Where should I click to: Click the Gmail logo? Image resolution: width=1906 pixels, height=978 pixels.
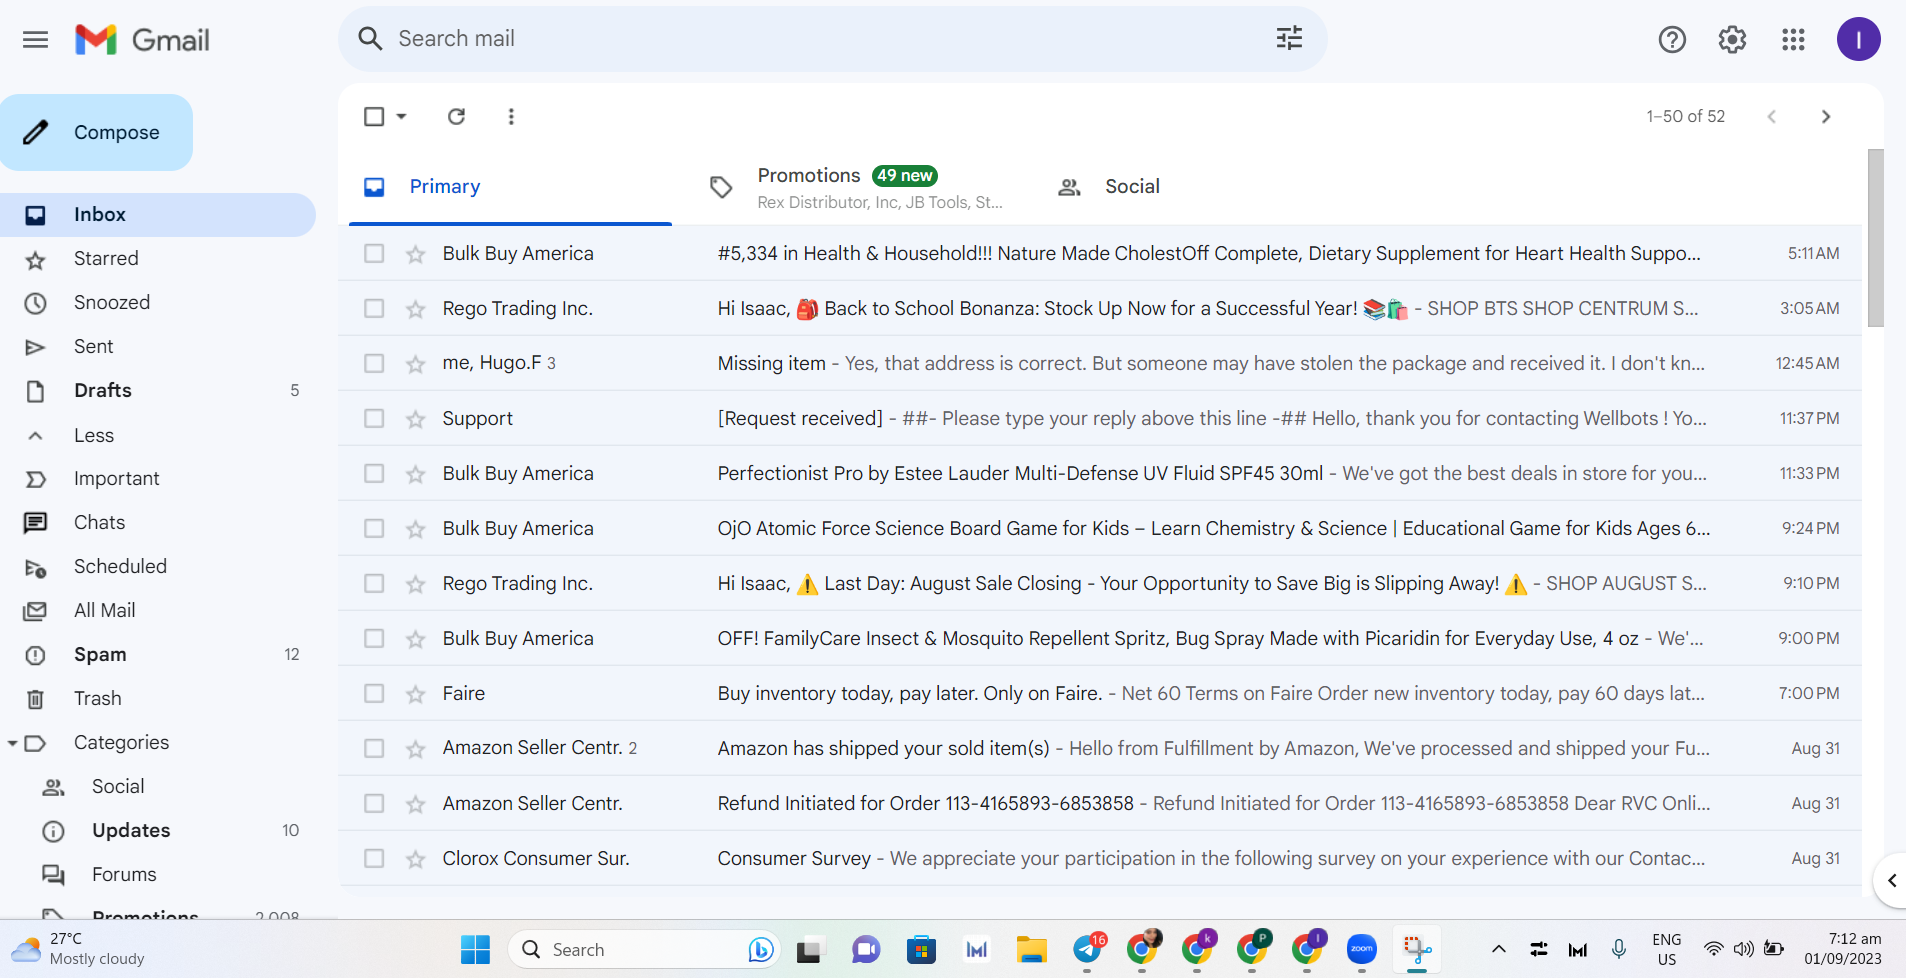click(142, 40)
